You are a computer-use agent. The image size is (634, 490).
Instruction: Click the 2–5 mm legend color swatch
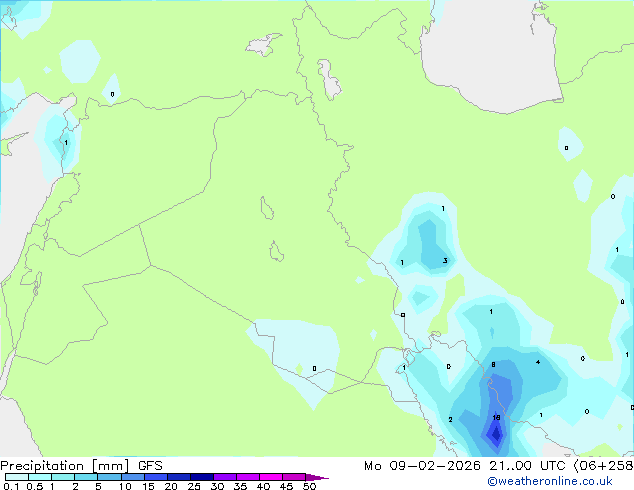(86, 477)
